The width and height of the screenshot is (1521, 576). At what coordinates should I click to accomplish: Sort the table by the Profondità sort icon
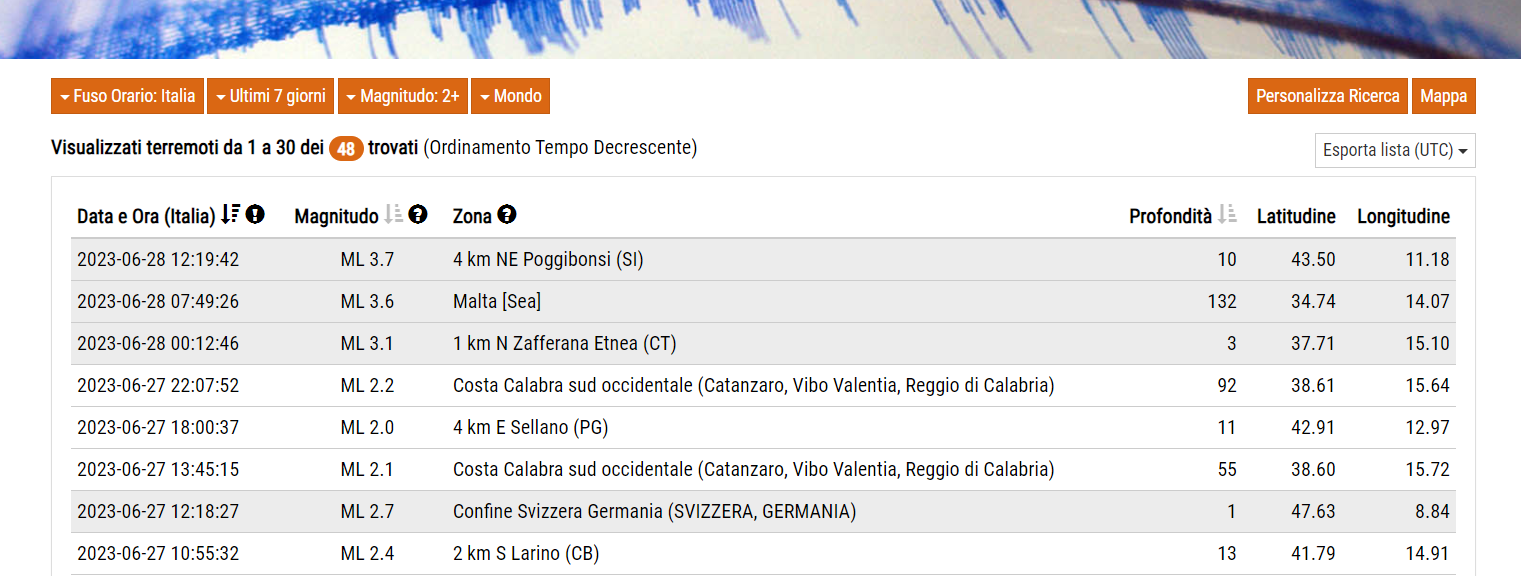click(1227, 215)
